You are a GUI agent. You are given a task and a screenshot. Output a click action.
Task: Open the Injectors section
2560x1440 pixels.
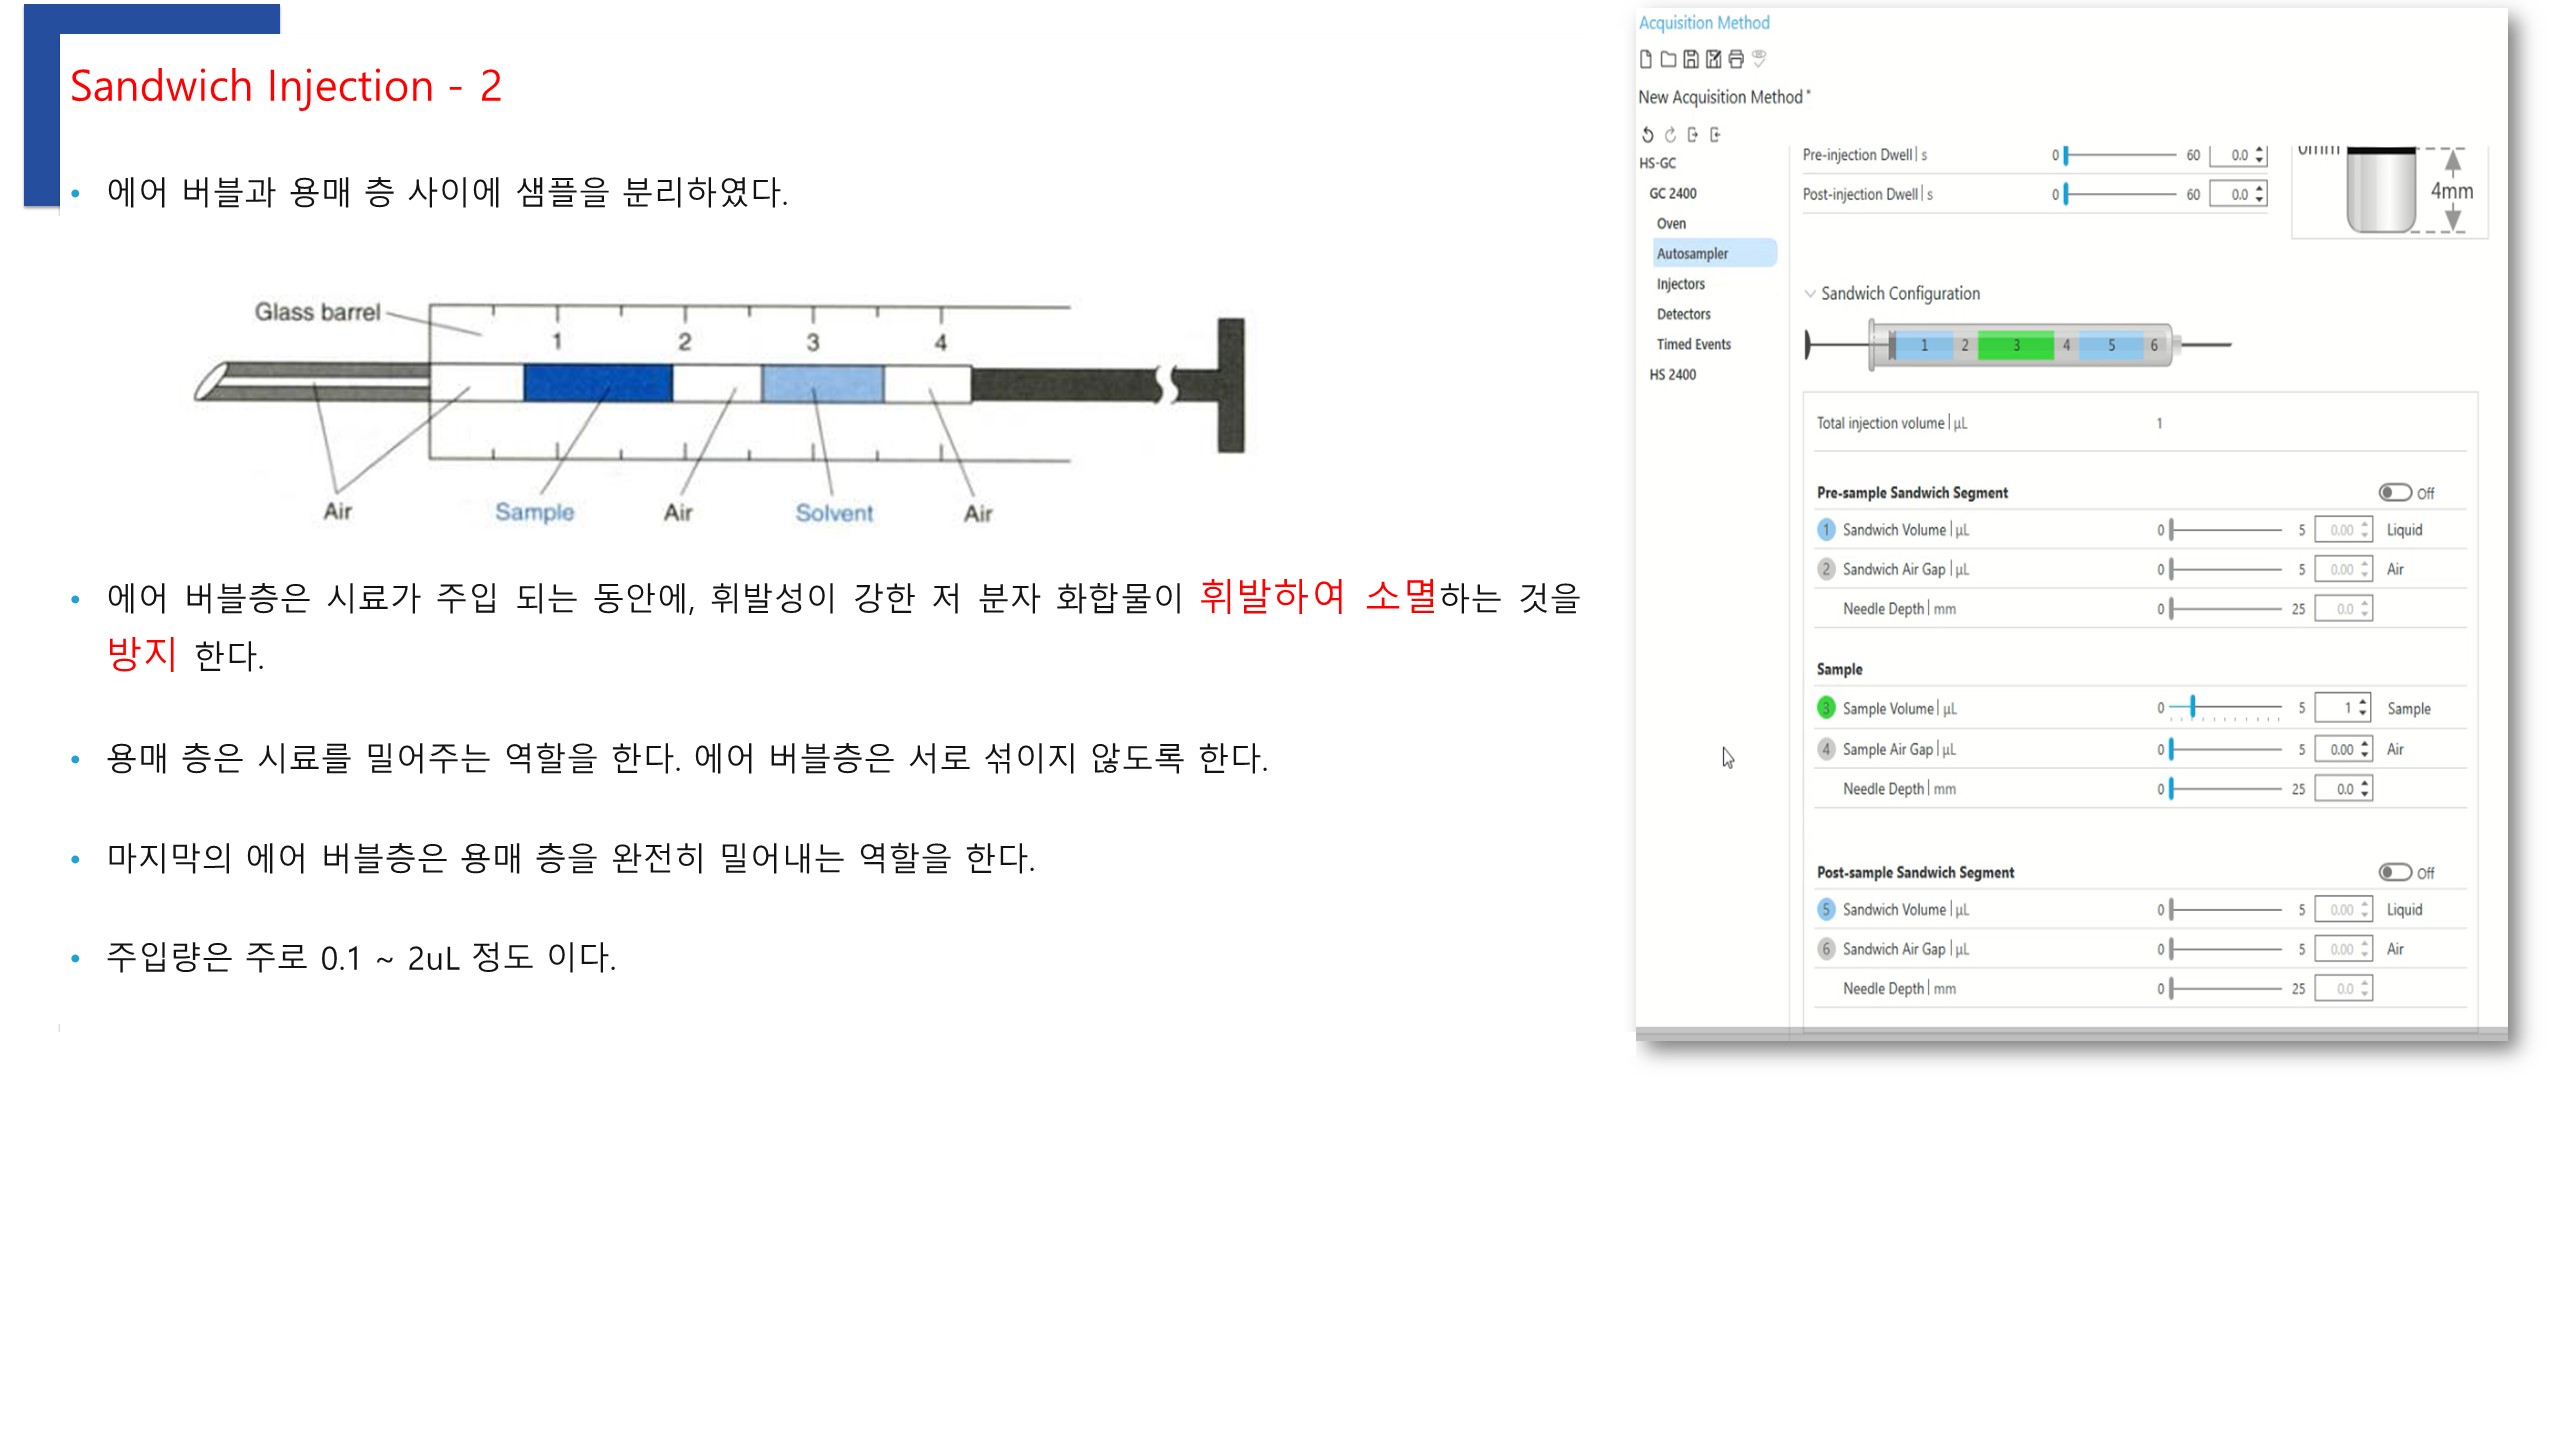(x=1680, y=284)
